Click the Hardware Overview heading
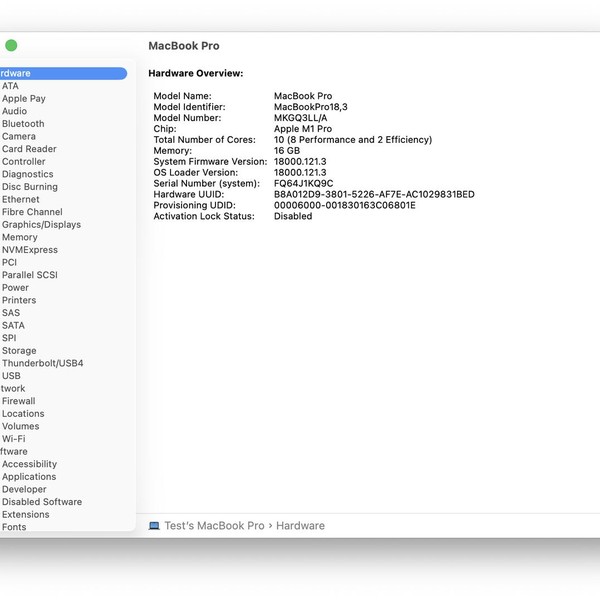 (196, 73)
